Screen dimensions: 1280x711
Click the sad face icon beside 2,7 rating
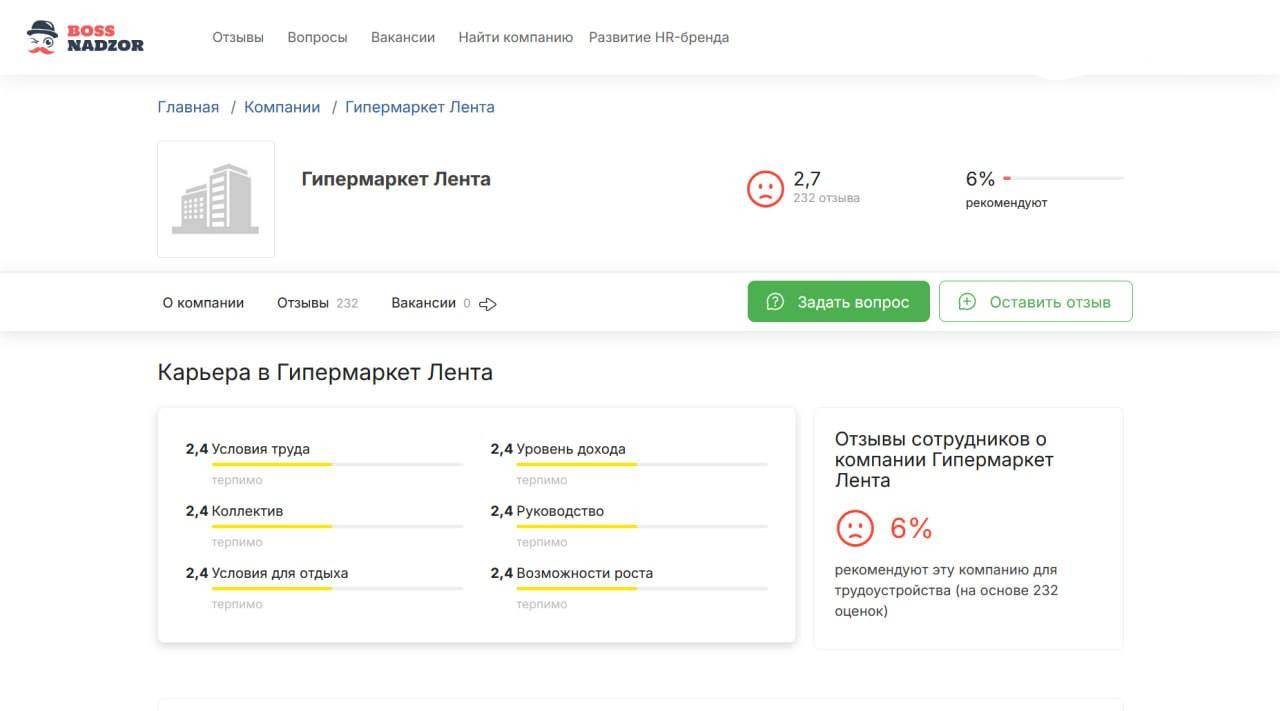765,189
